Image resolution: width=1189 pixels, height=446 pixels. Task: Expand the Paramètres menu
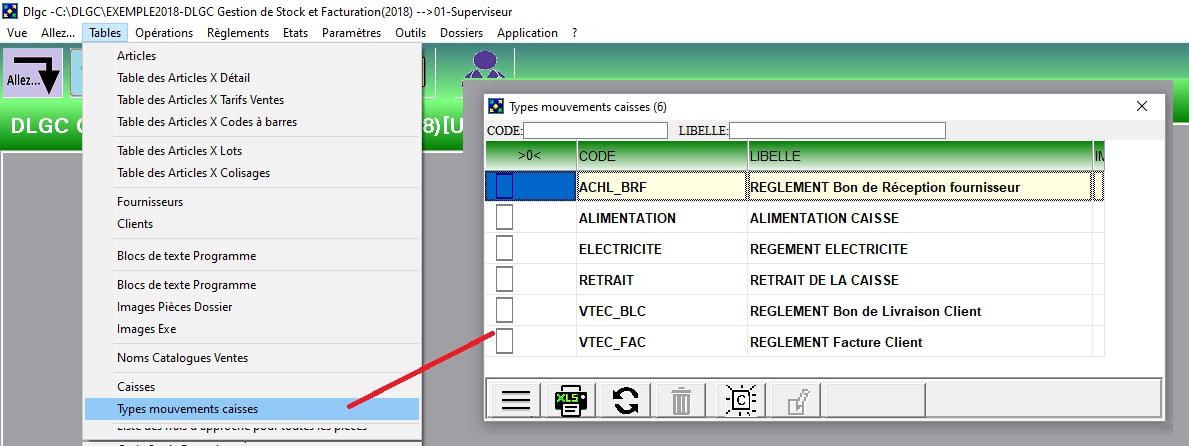click(351, 33)
